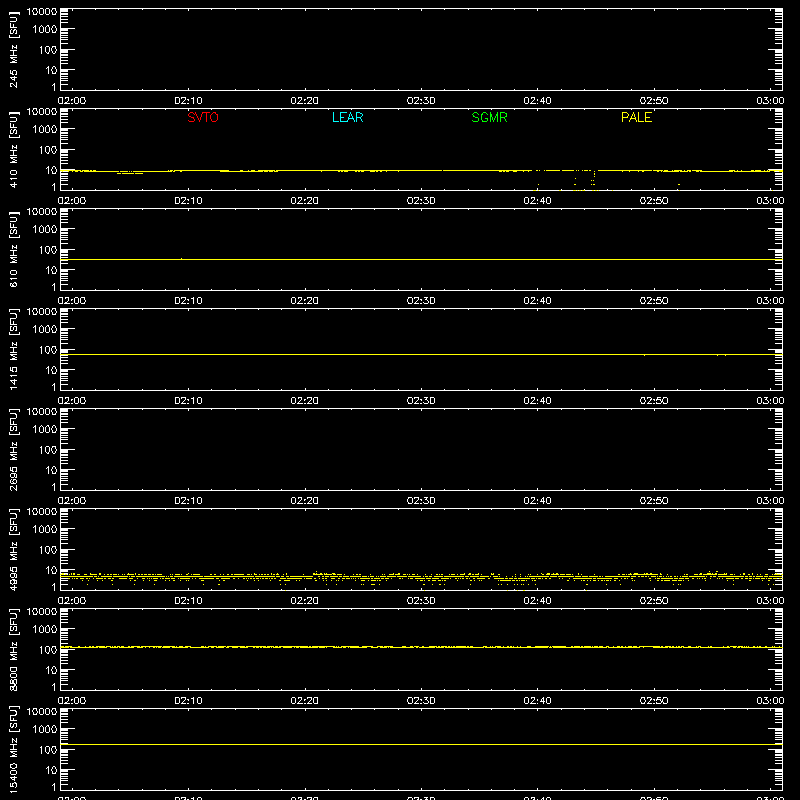Click the 1000 y-axis value on the 4995 MHz panel
Viewport: 800px width, 800px height.
45,530
